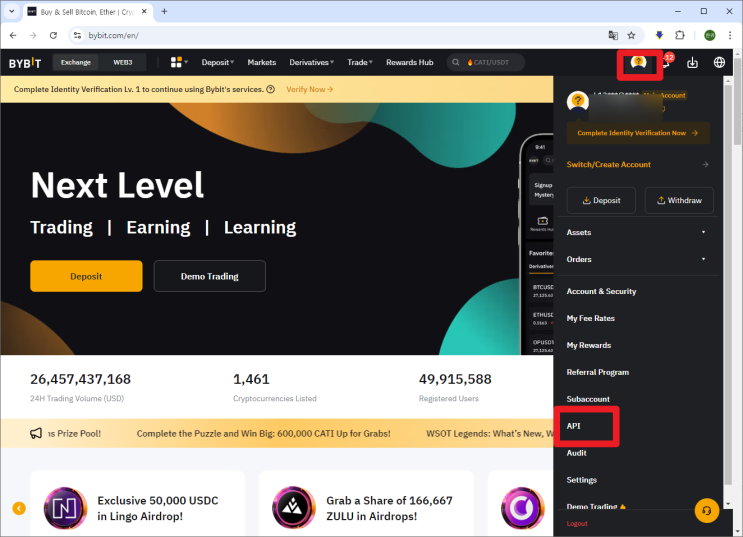Open a new browser tab

[x=164, y=11]
